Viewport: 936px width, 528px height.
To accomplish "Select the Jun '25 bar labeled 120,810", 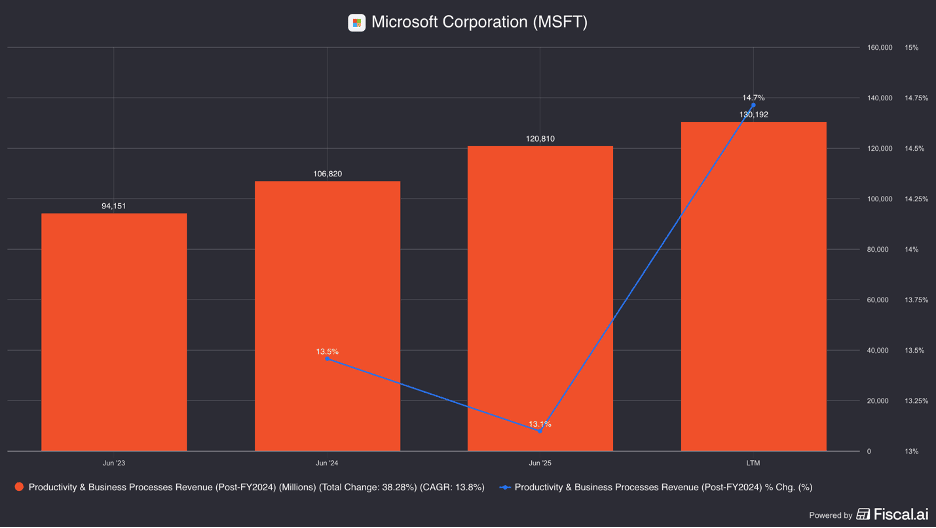I will click(540, 298).
